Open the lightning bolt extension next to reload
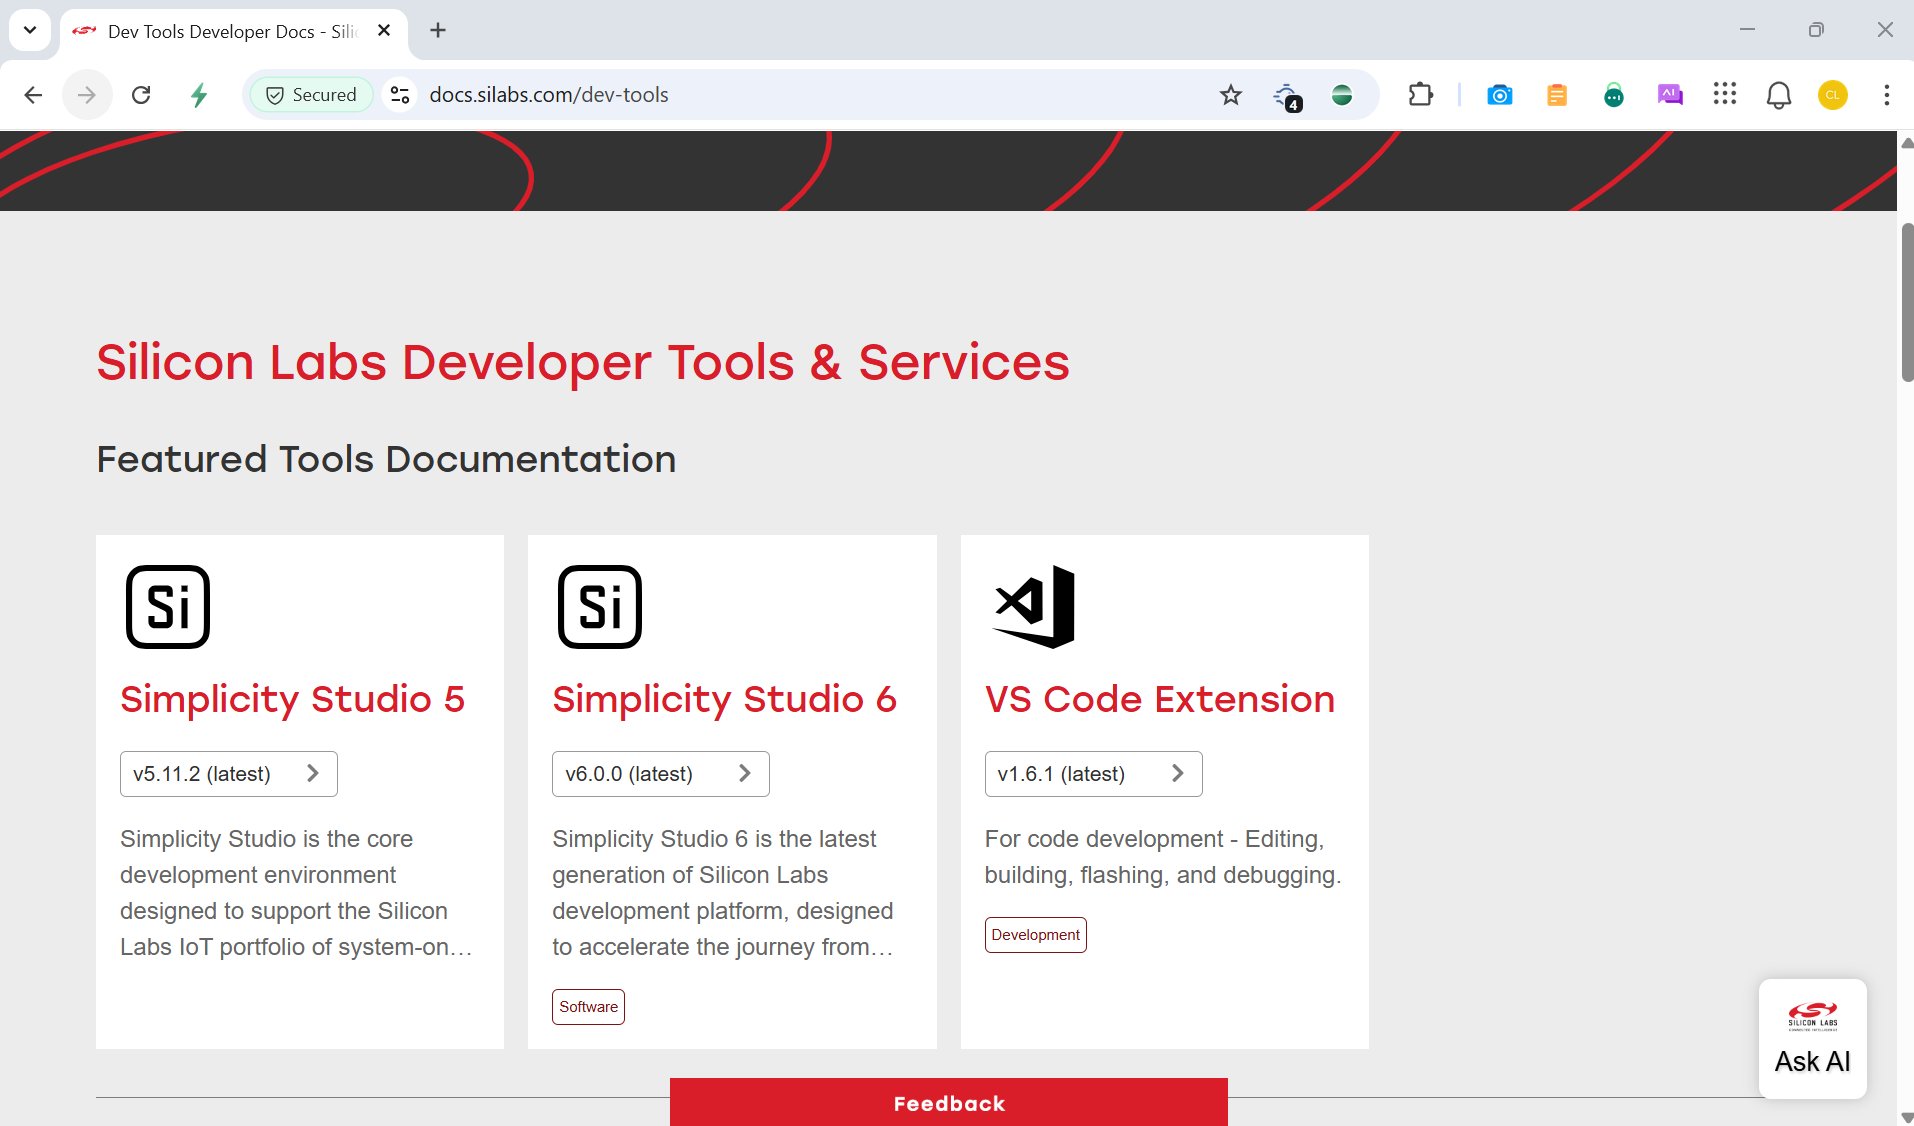1914x1126 pixels. click(198, 95)
